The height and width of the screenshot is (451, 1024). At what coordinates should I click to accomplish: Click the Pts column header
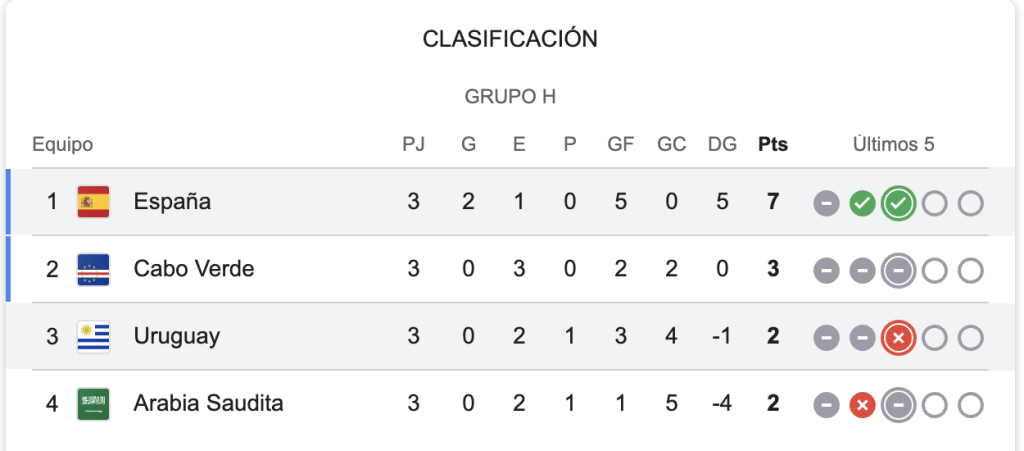click(773, 144)
